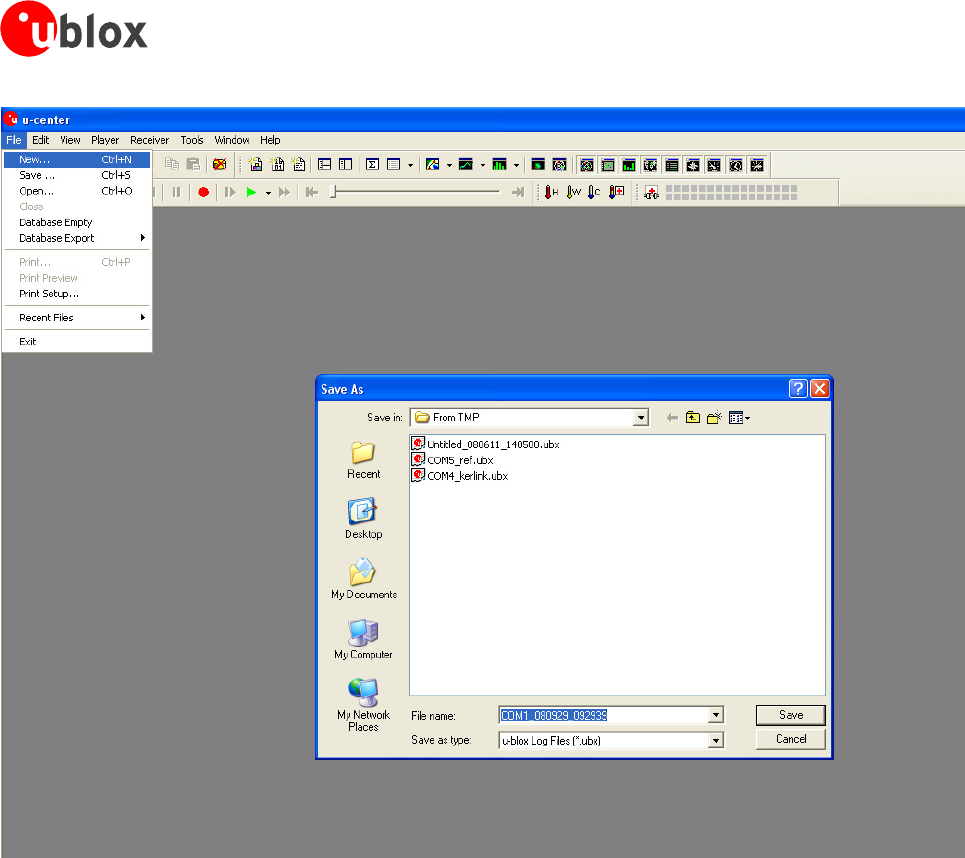The height and width of the screenshot is (858, 965).
Task: Click the File name input field
Action: point(604,715)
